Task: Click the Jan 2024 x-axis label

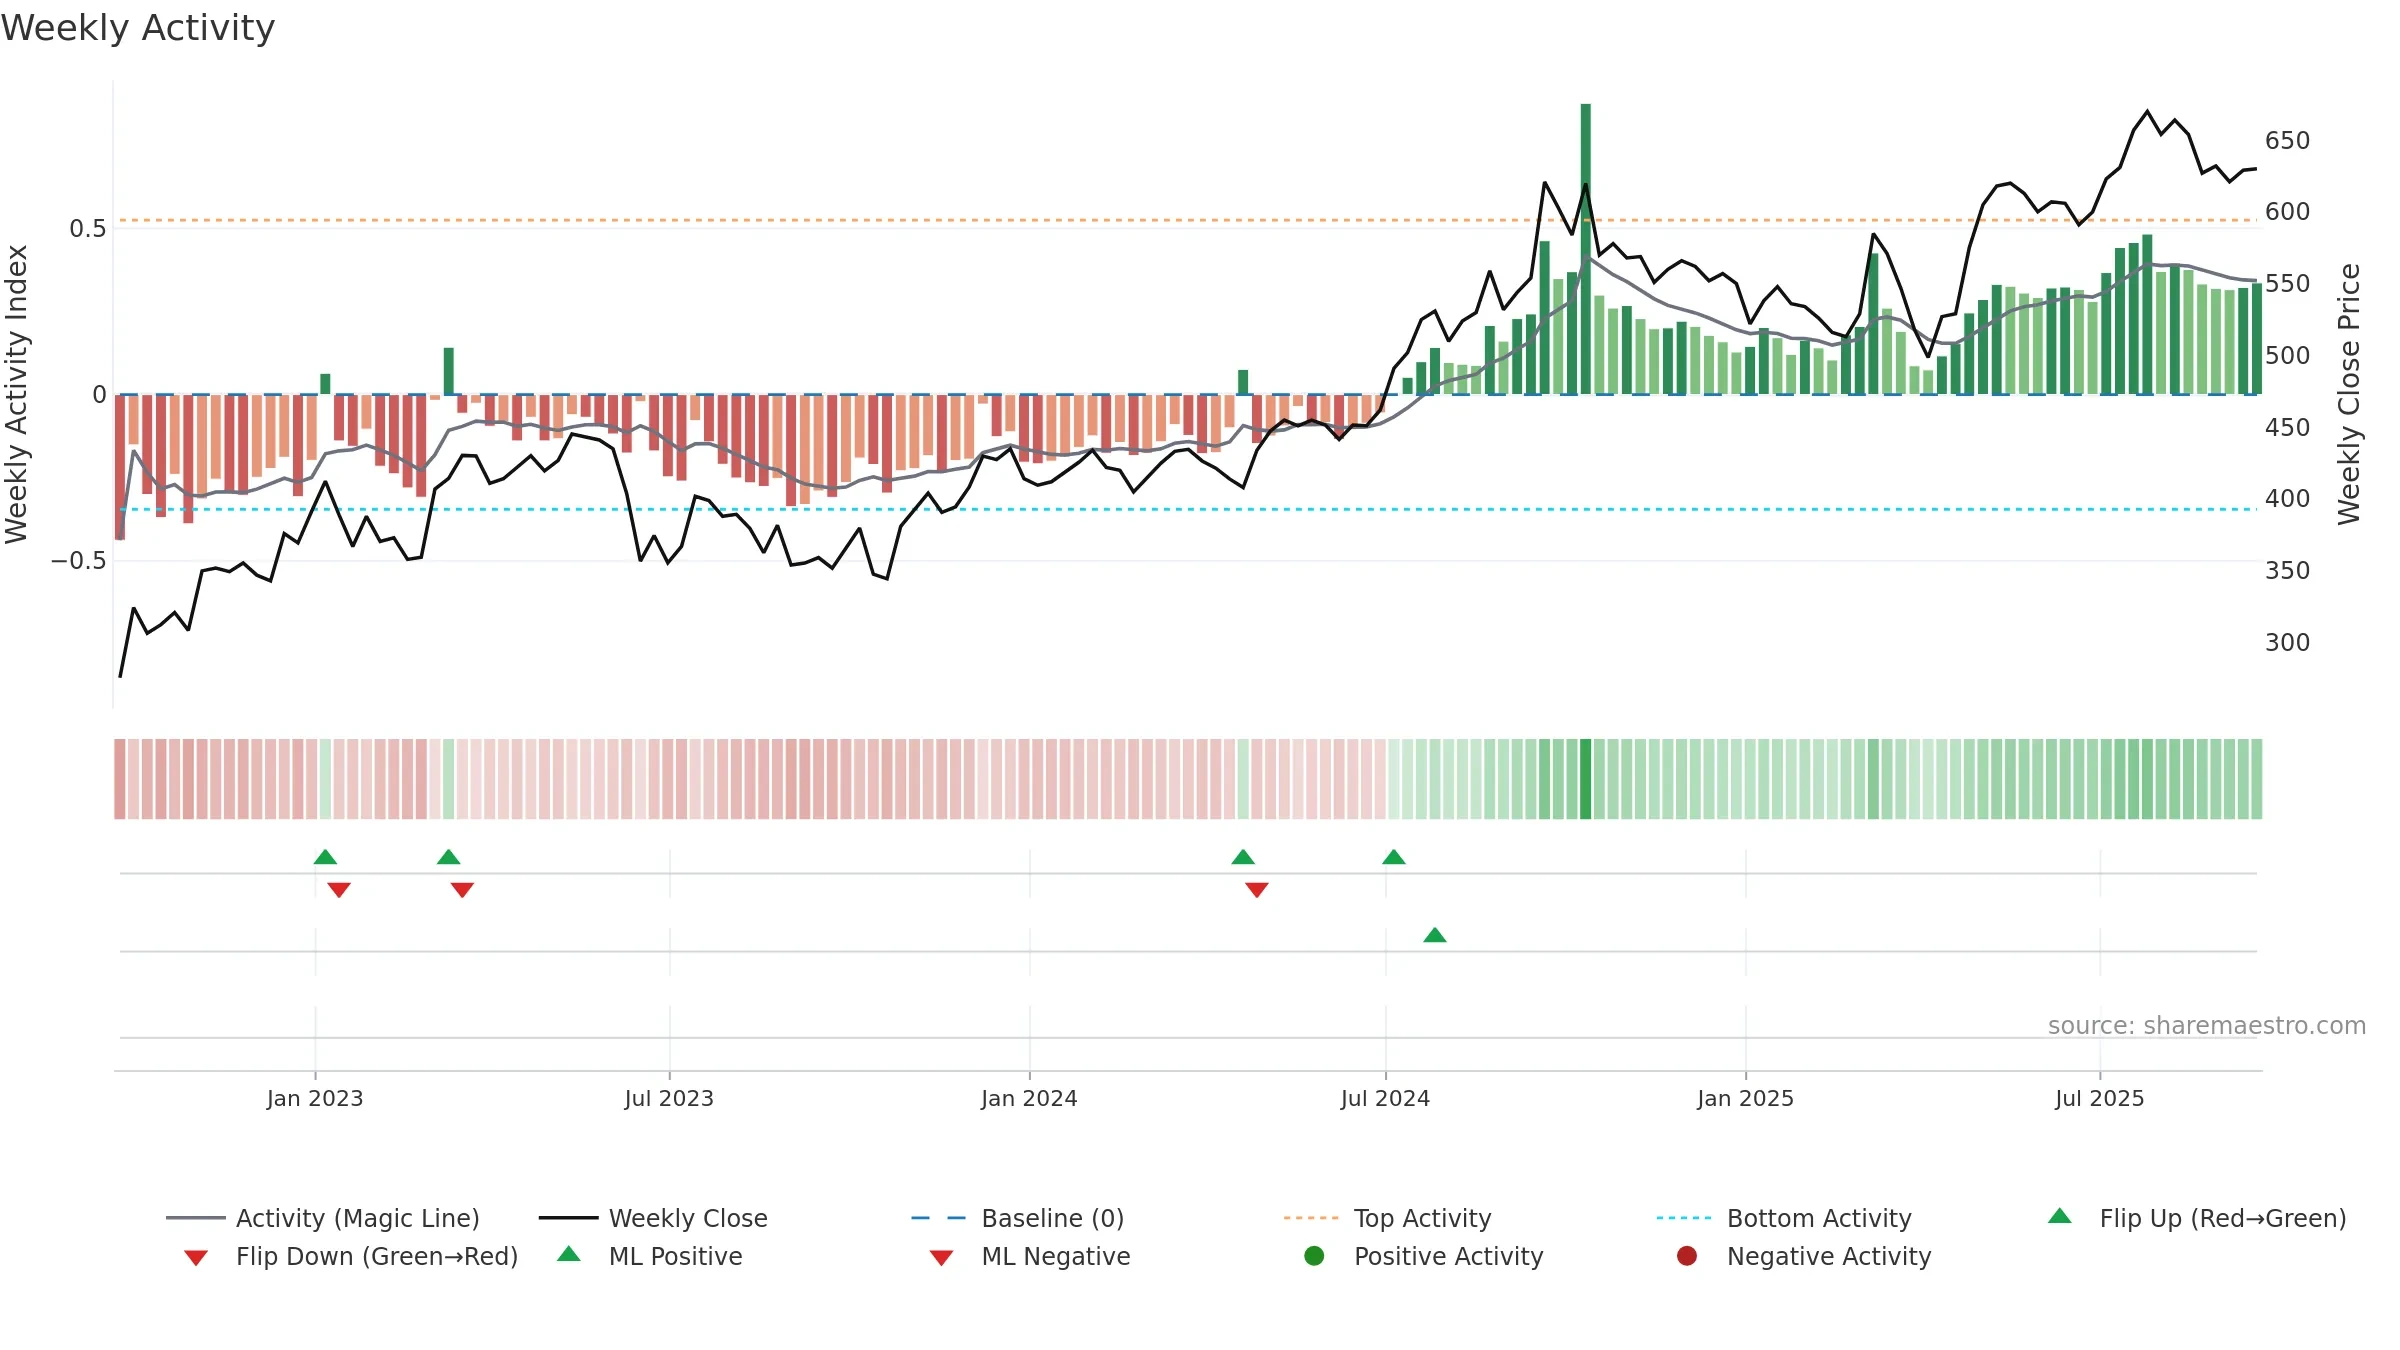Action: [1029, 1098]
